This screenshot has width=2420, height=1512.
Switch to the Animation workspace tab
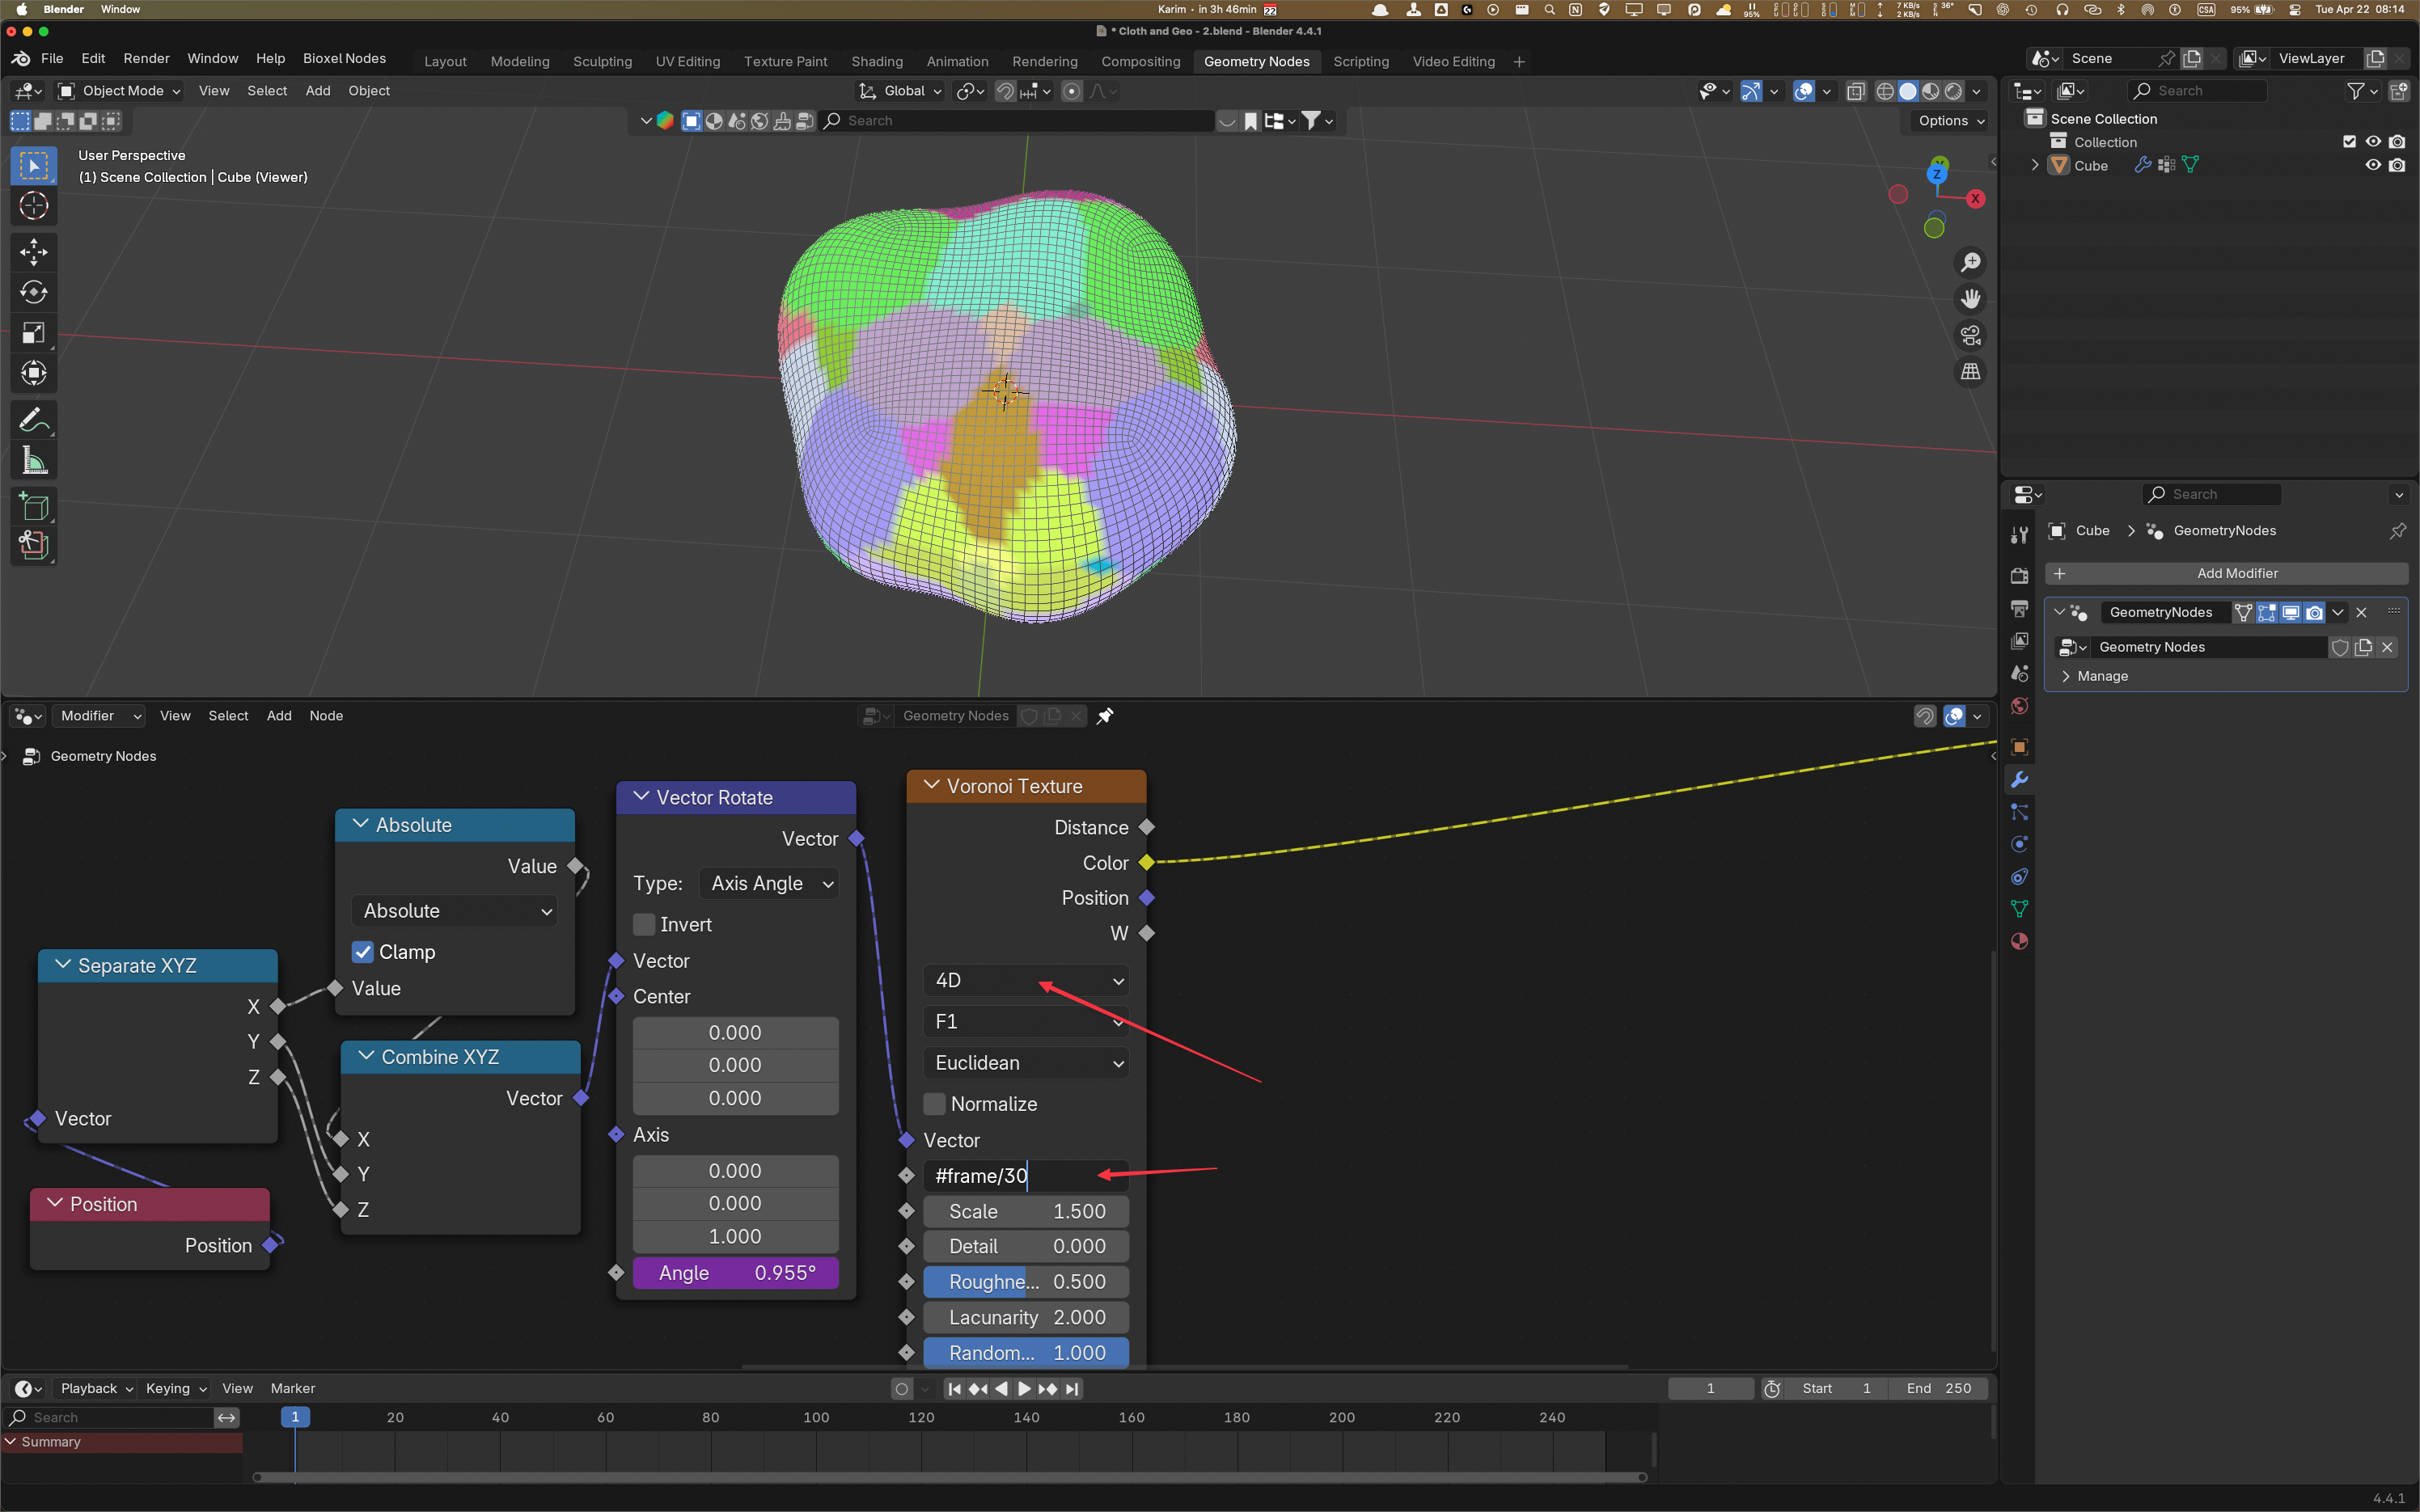957,62
